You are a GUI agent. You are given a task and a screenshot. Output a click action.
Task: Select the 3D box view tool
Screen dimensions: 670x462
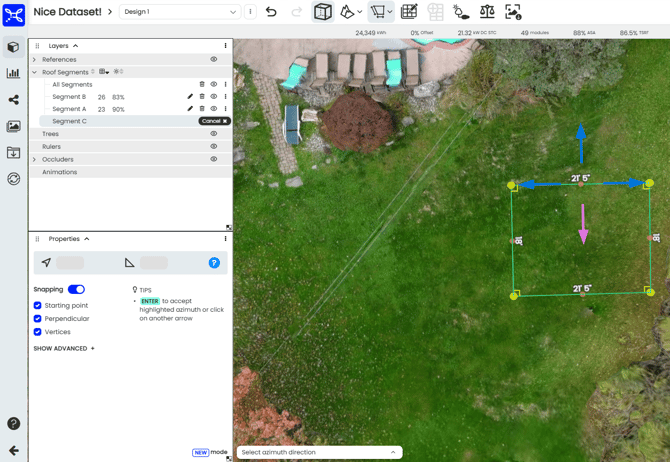point(323,12)
